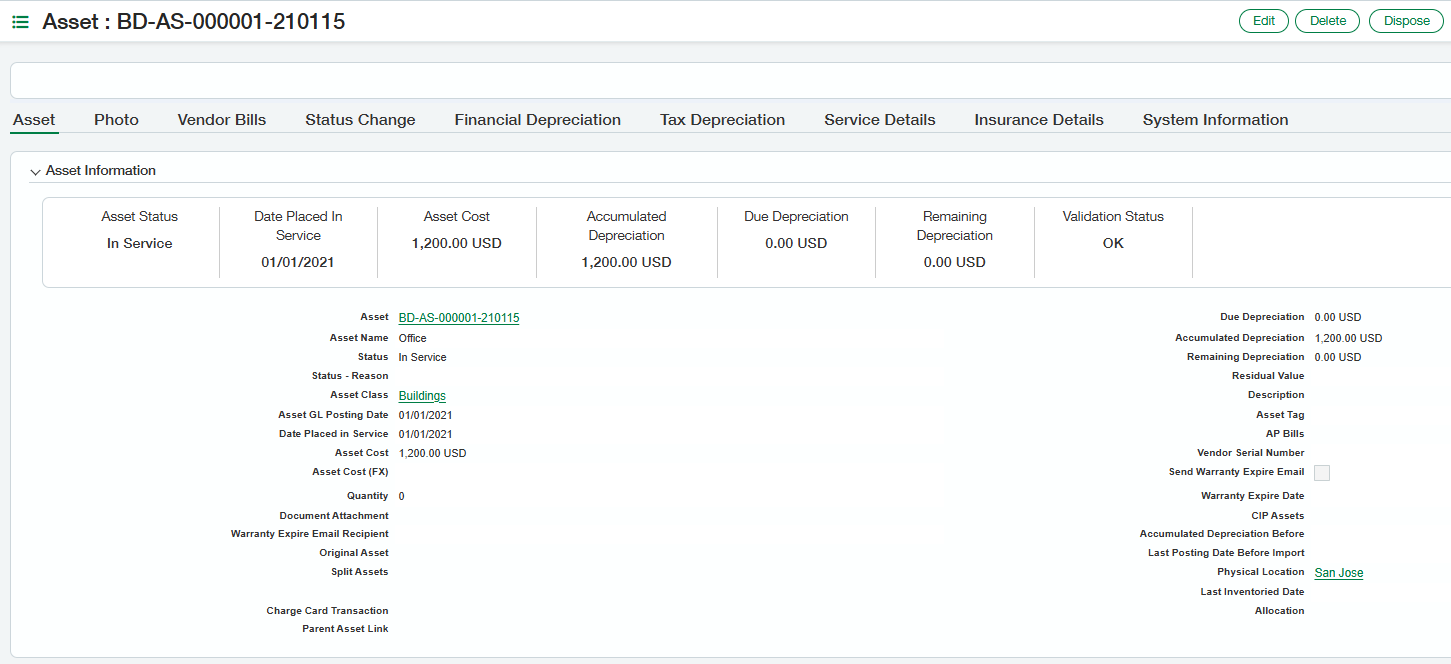Select the Asset tab
Image resolution: width=1451 pixels, height=664 pixels.
[33, 119]
